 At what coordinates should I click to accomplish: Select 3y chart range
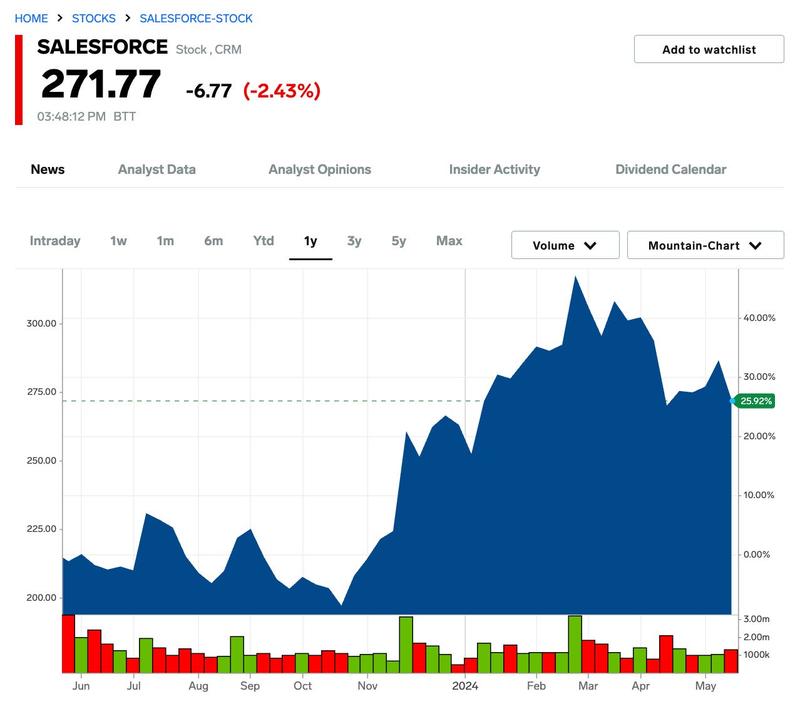pyautogui.click(x=354, y=241)
